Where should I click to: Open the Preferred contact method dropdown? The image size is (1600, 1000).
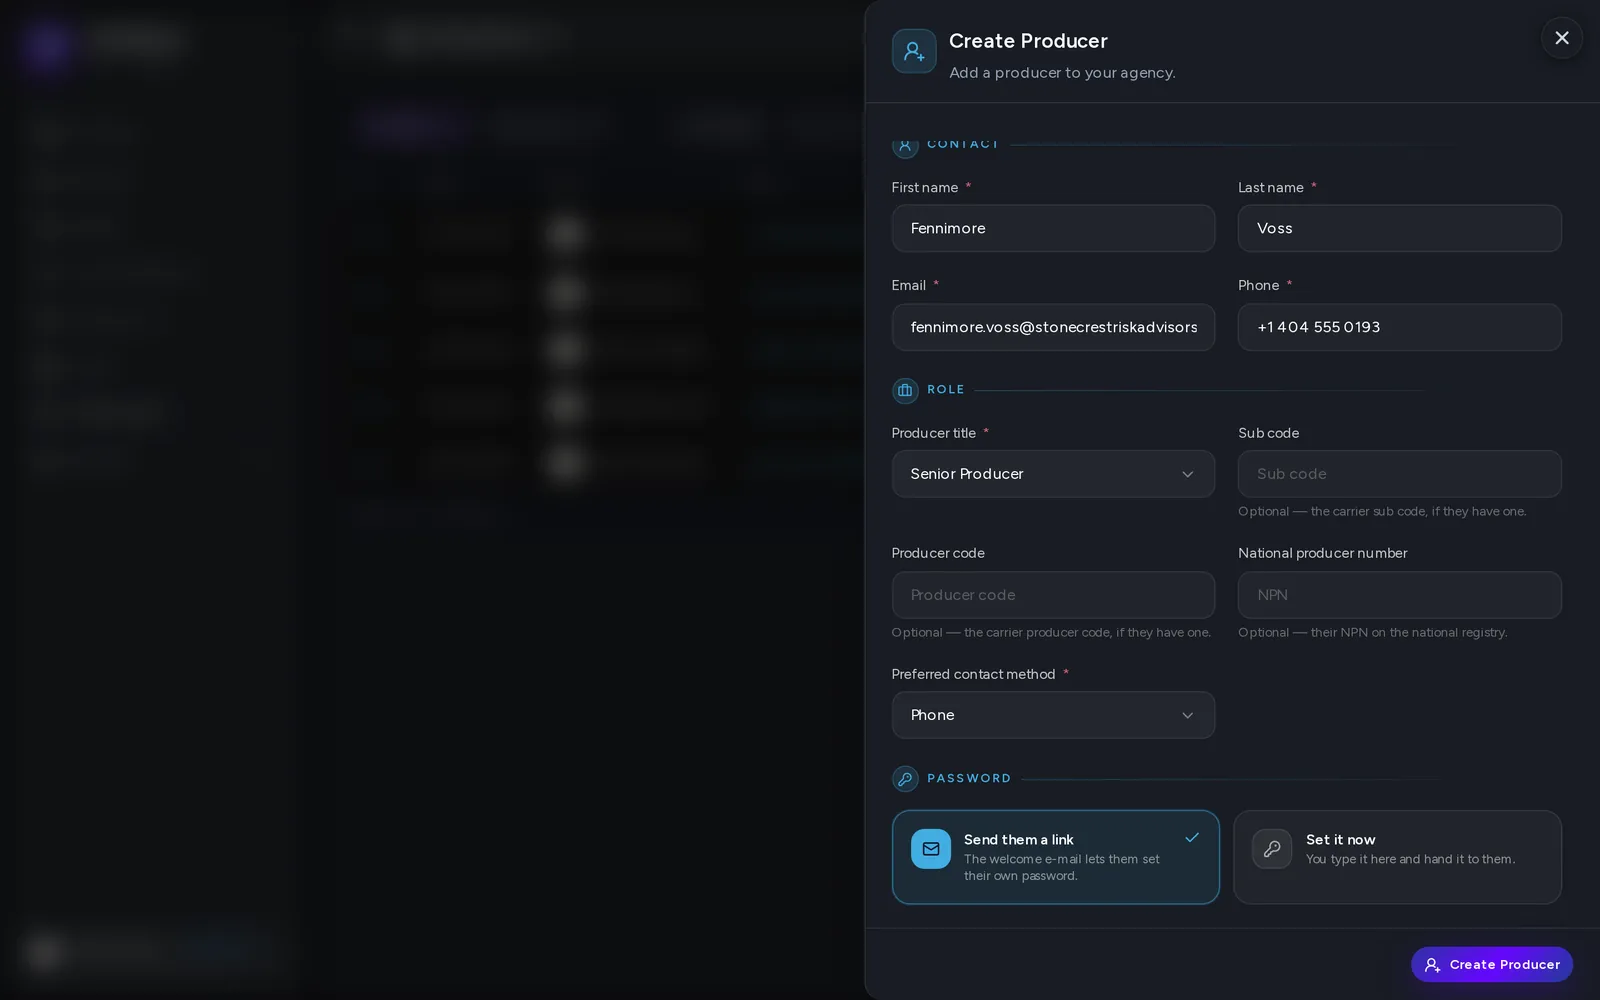pyautogui.click(x=1053, y=715)
